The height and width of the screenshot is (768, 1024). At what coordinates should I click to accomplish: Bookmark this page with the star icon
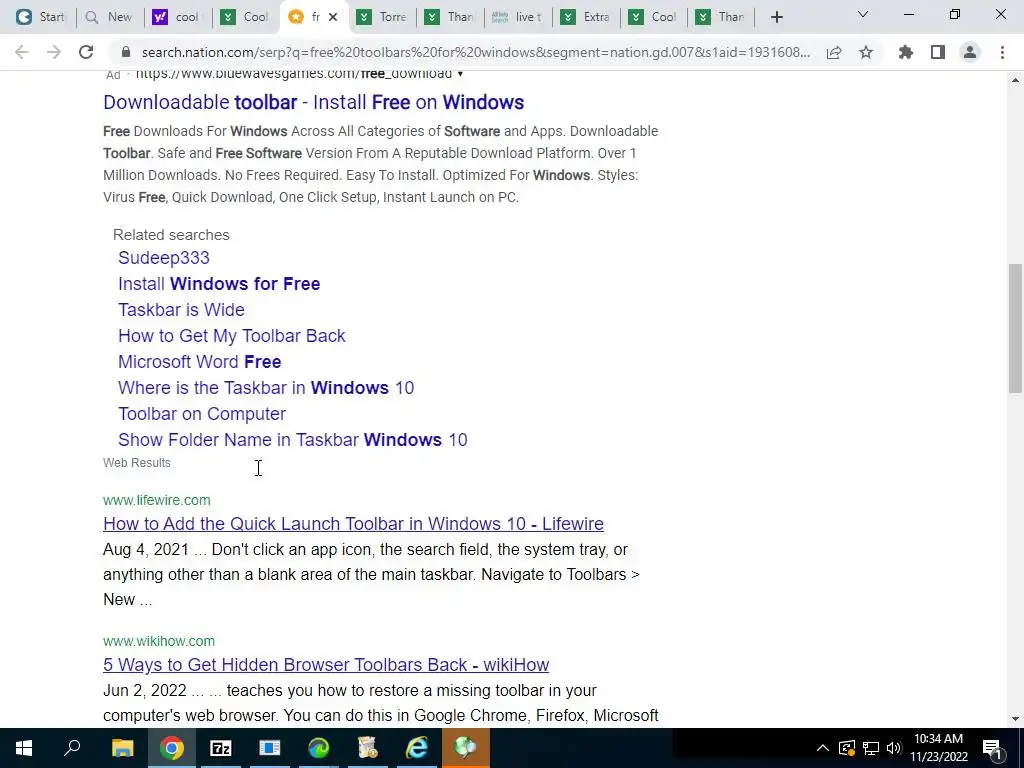866,52
